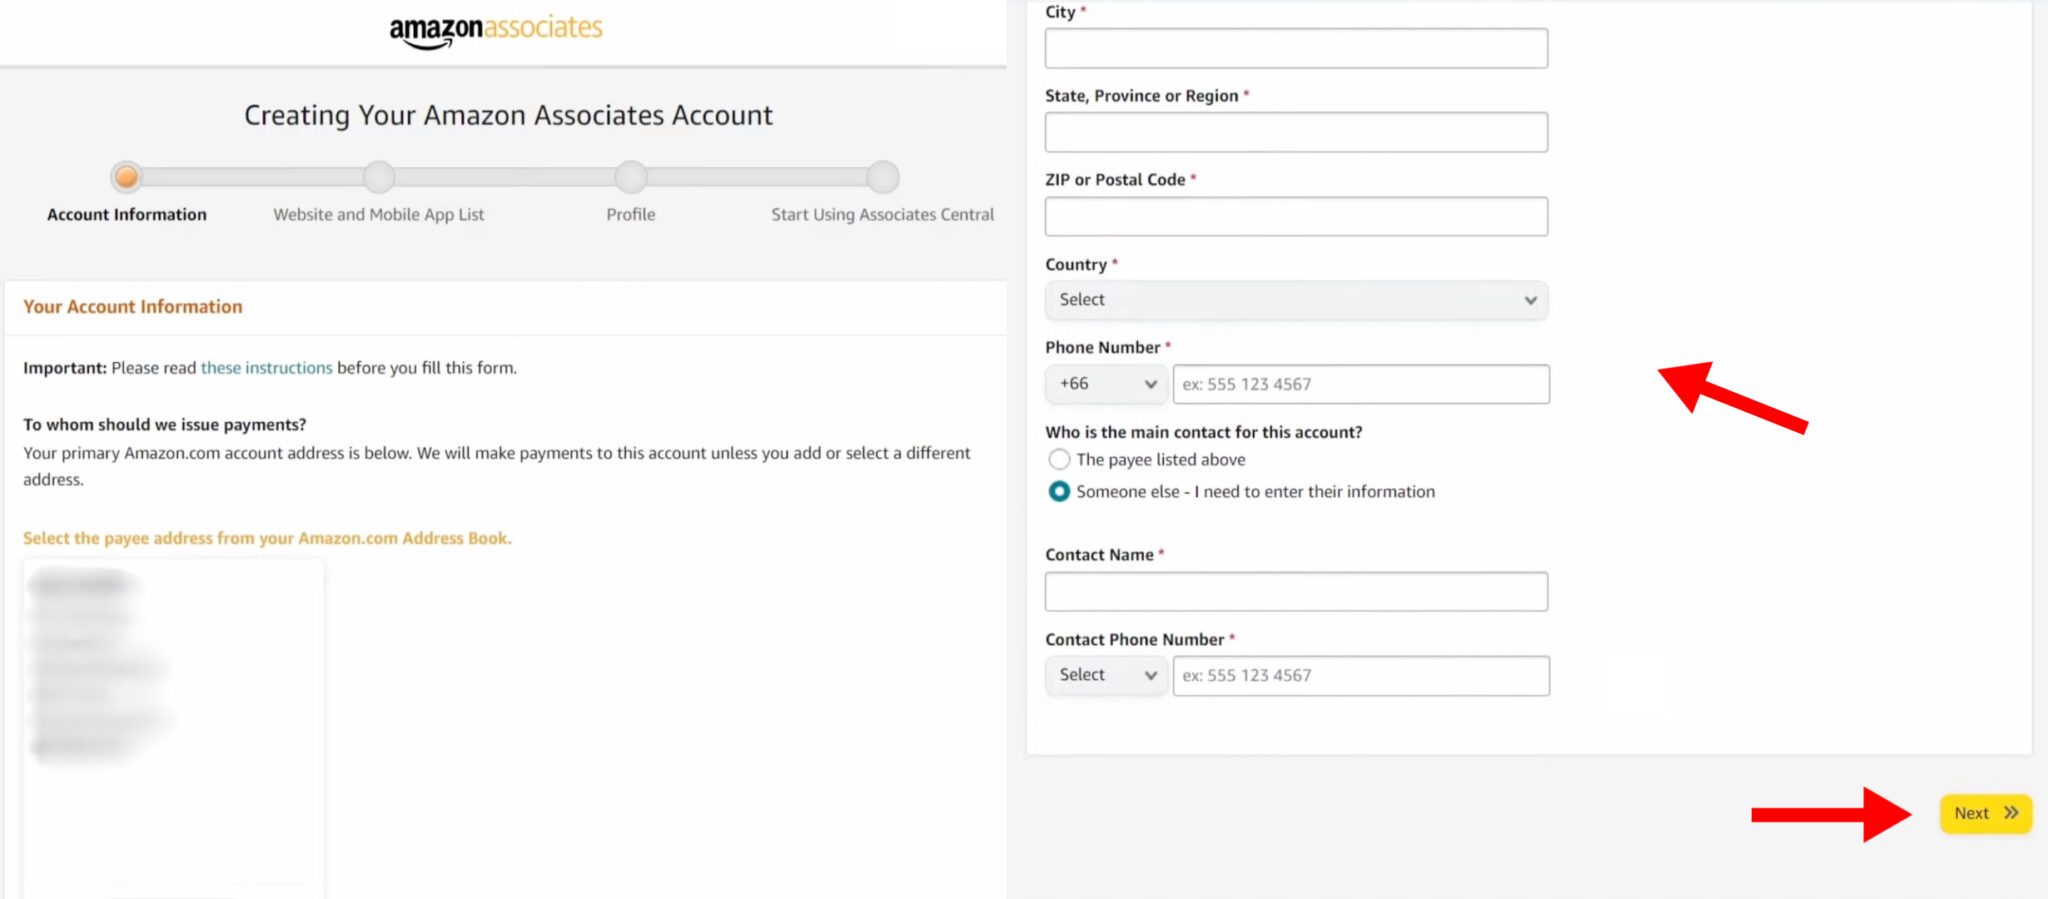Open the Country select dropdown
The height and width of the screenshot is (899, 2048).
coord(1296,300)
